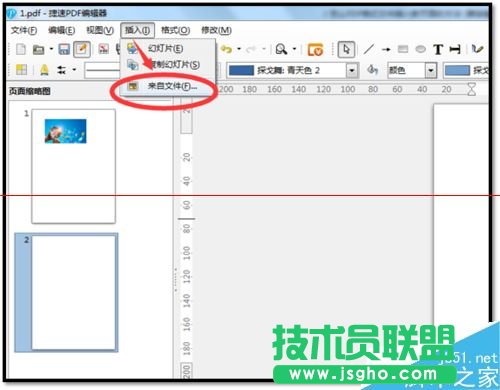Click the Open folder icon
500x390 pixels.
[x=38, y=50]
